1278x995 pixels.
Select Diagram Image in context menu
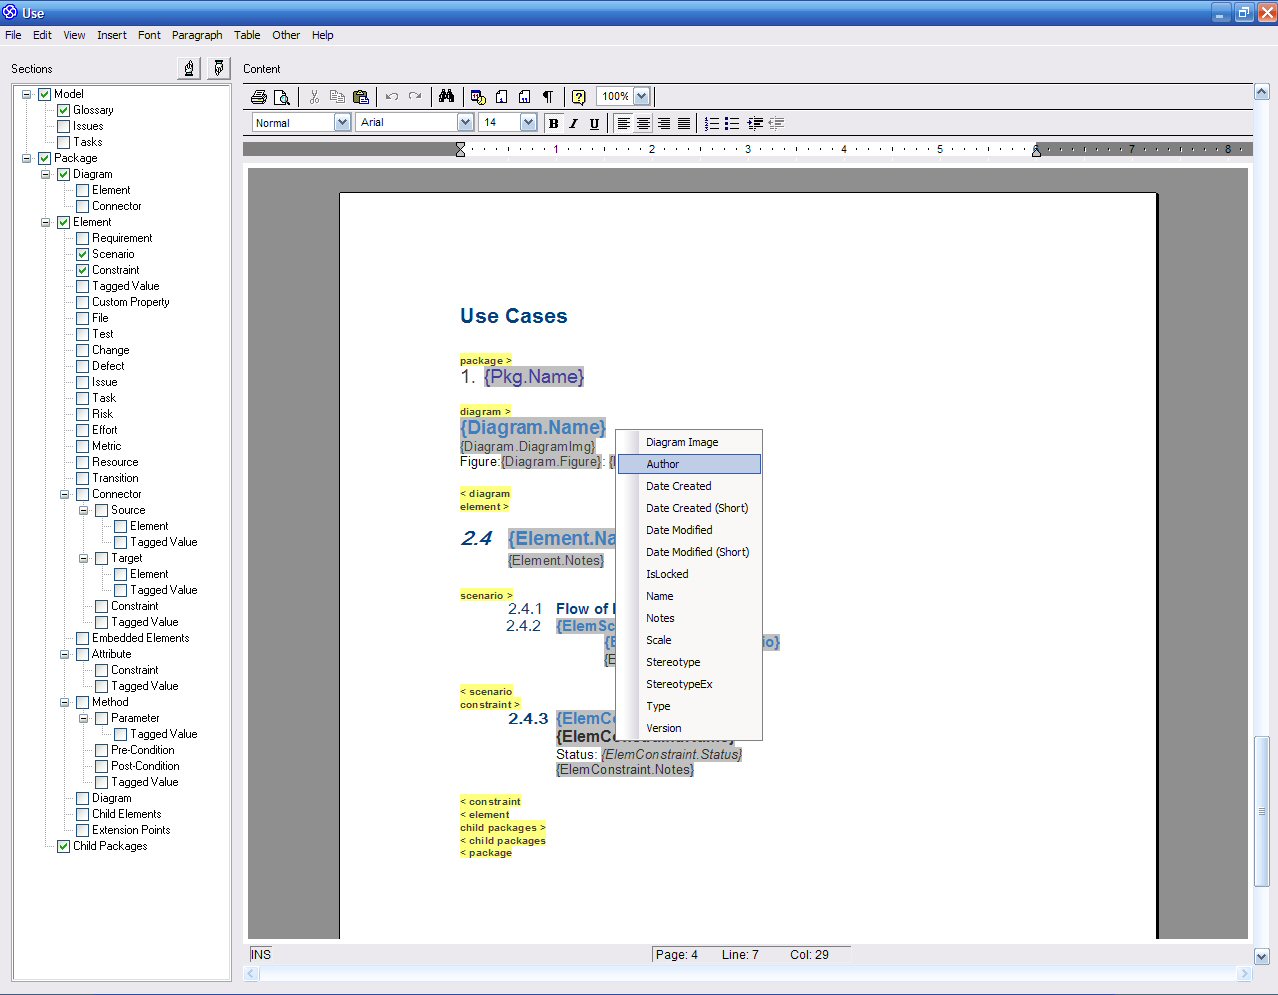pos(689,442)
